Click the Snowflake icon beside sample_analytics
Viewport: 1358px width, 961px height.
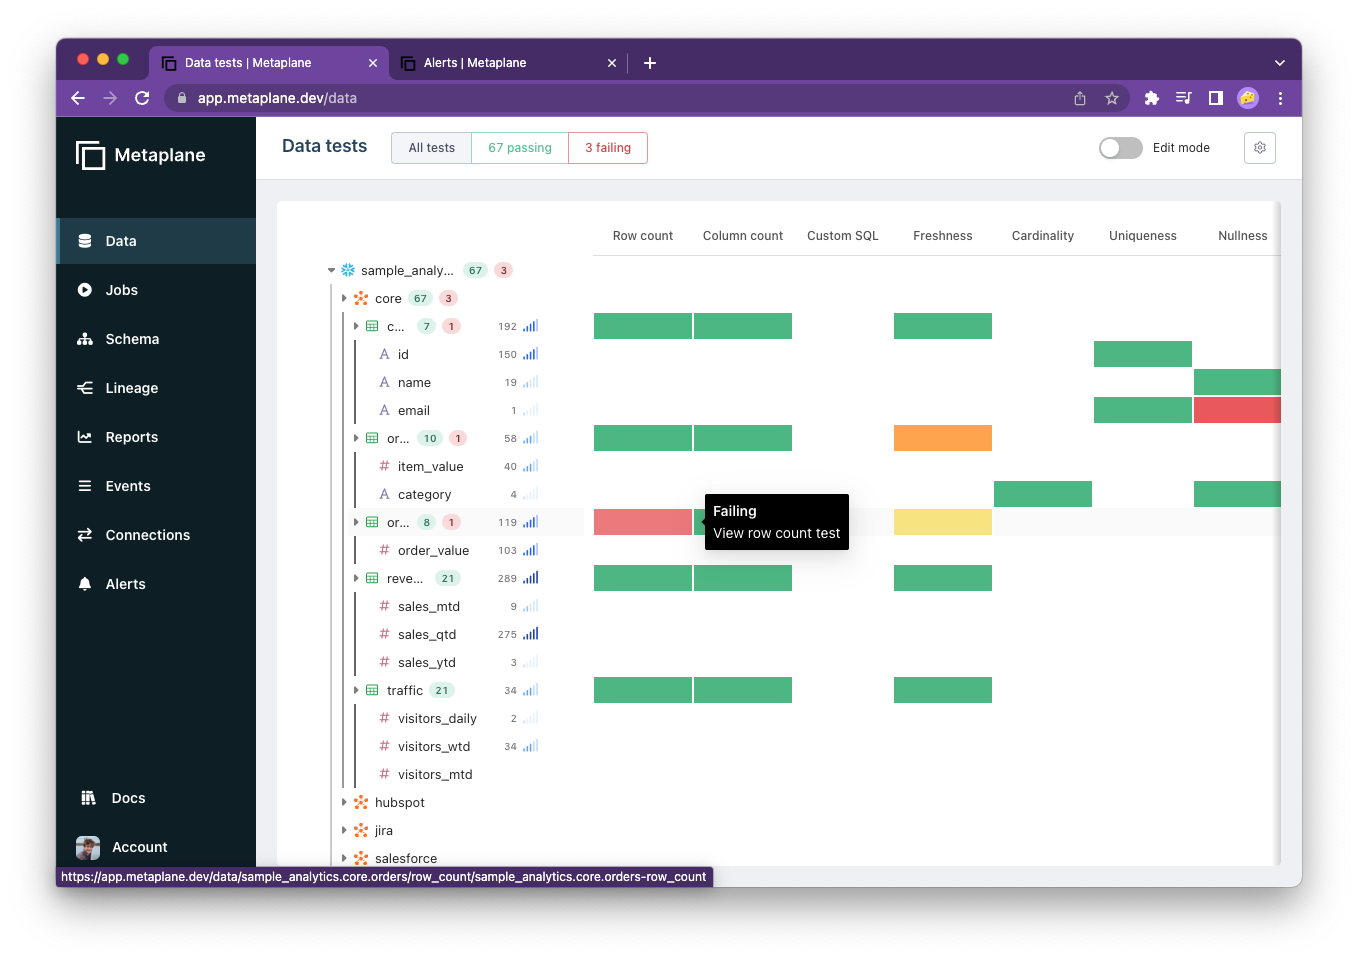[x=347, y=269]
